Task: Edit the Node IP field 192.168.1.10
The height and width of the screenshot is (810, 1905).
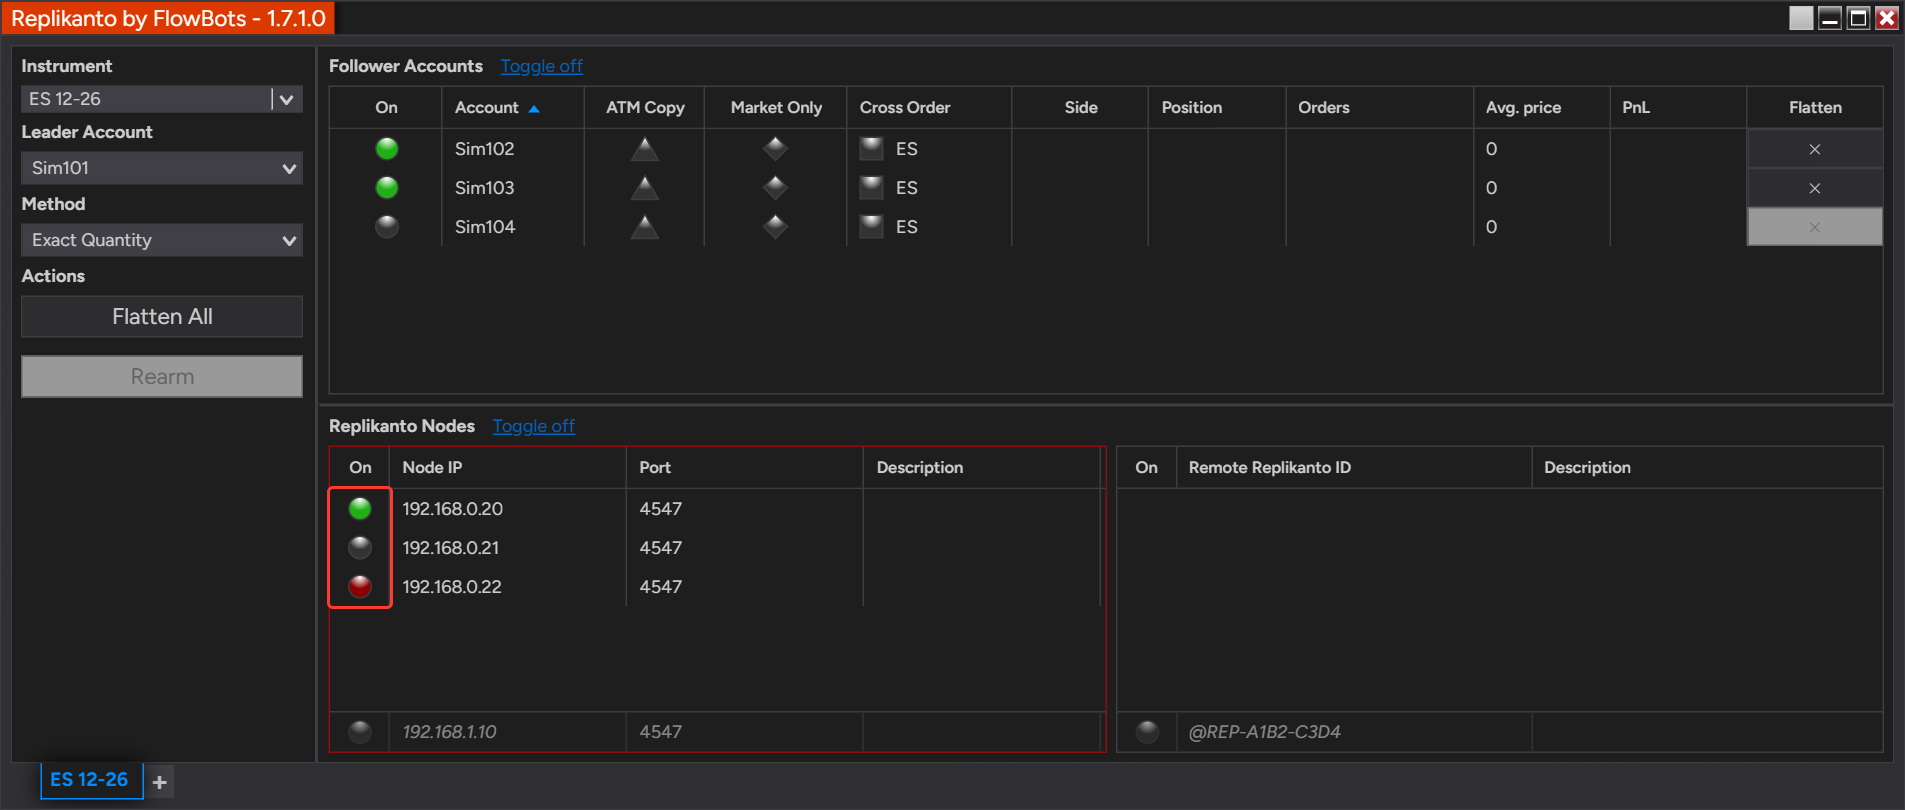Action: click(x=509, y=732)
